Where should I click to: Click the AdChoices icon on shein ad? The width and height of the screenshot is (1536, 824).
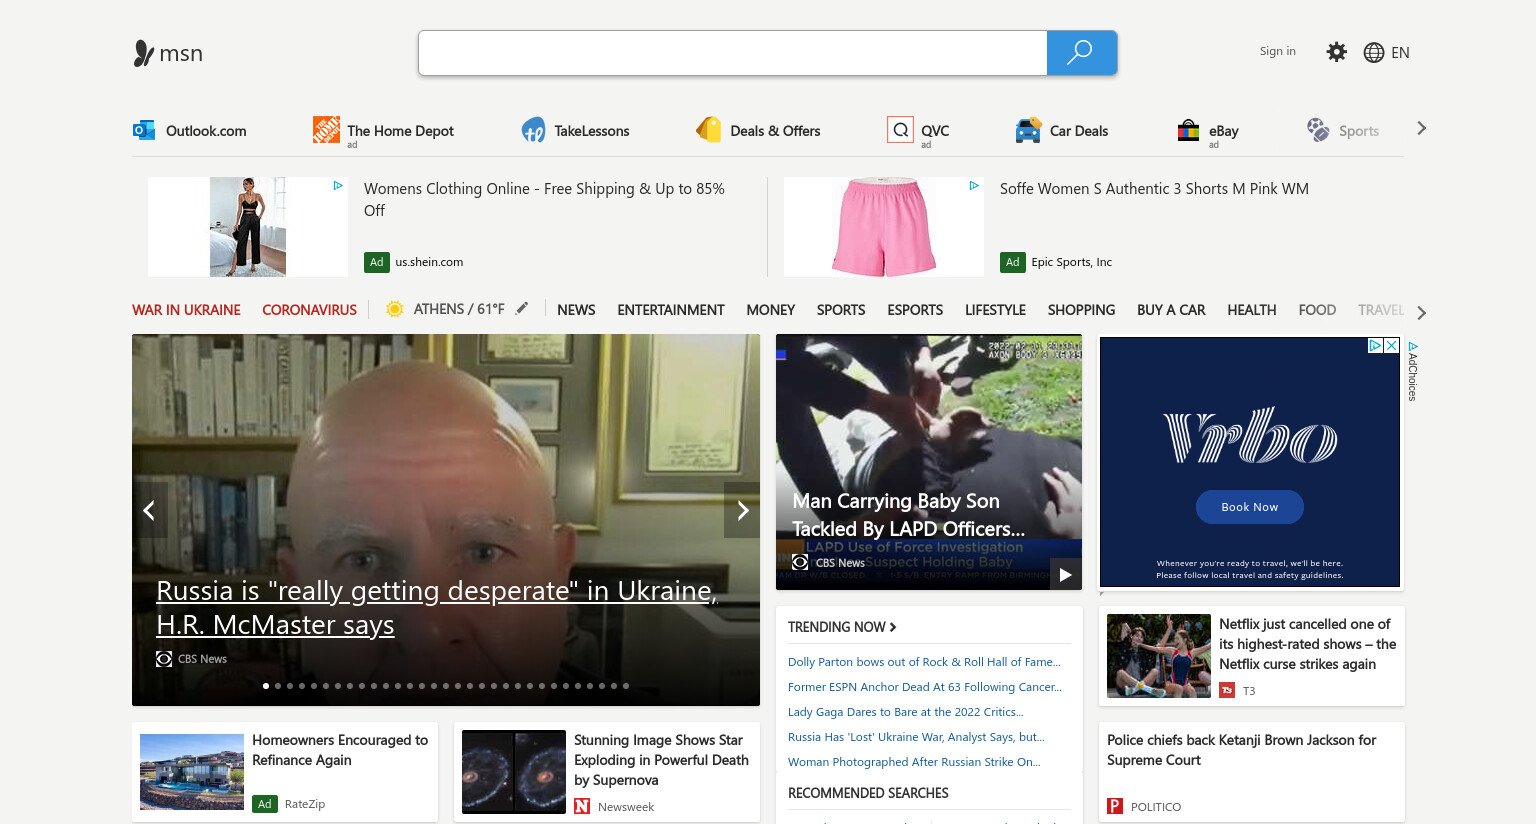tap(338, 185)
